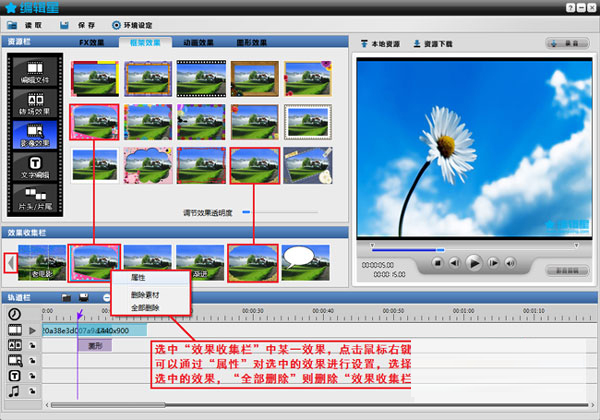600x420 pixels.
Task: Click the small play triangle on video track
Action: [33, 330]
